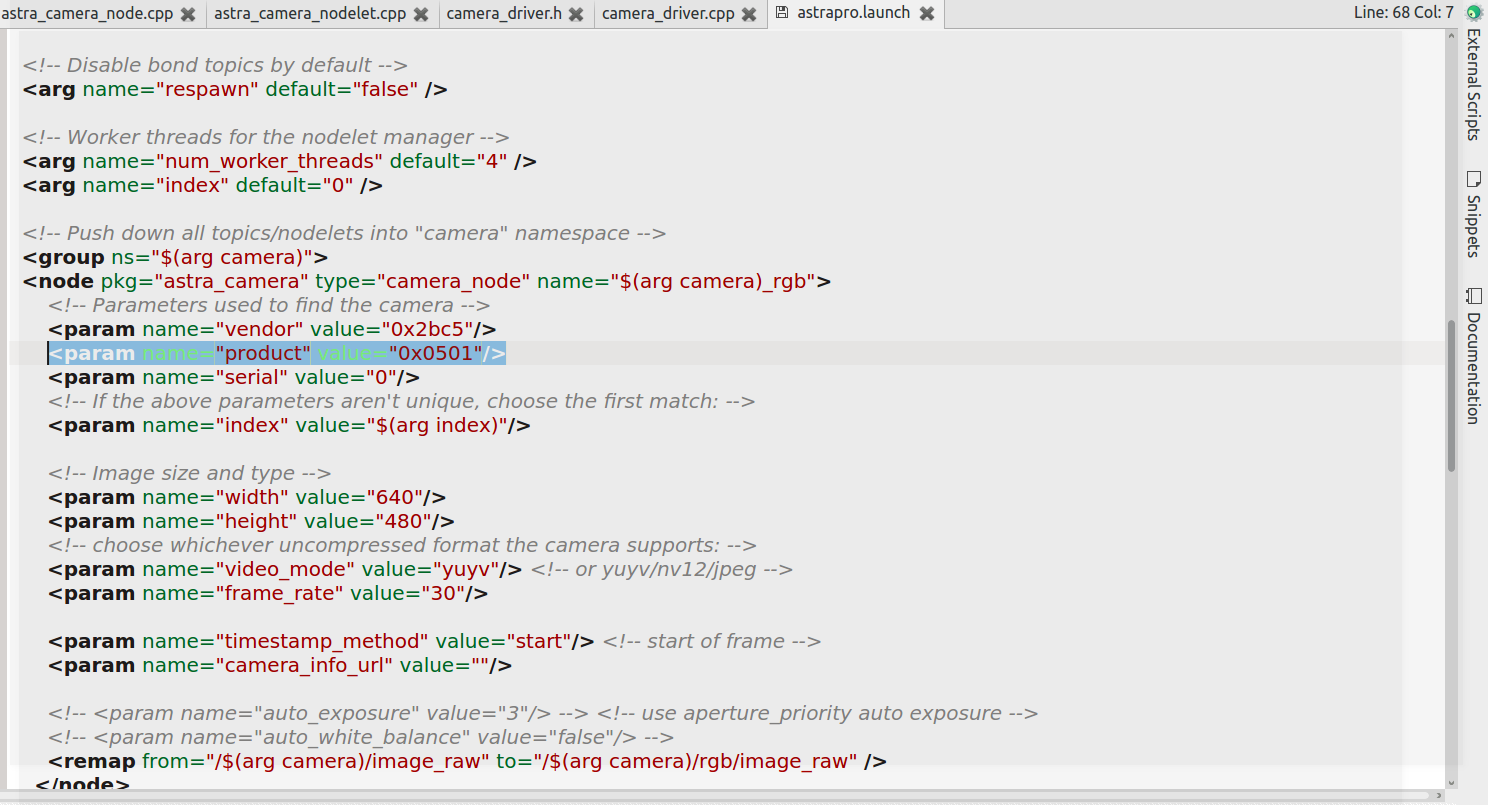Screen dimensions: 1488x805
Task: Click the "video_mode" value="yuyv" param
Action: pos(285,569)
